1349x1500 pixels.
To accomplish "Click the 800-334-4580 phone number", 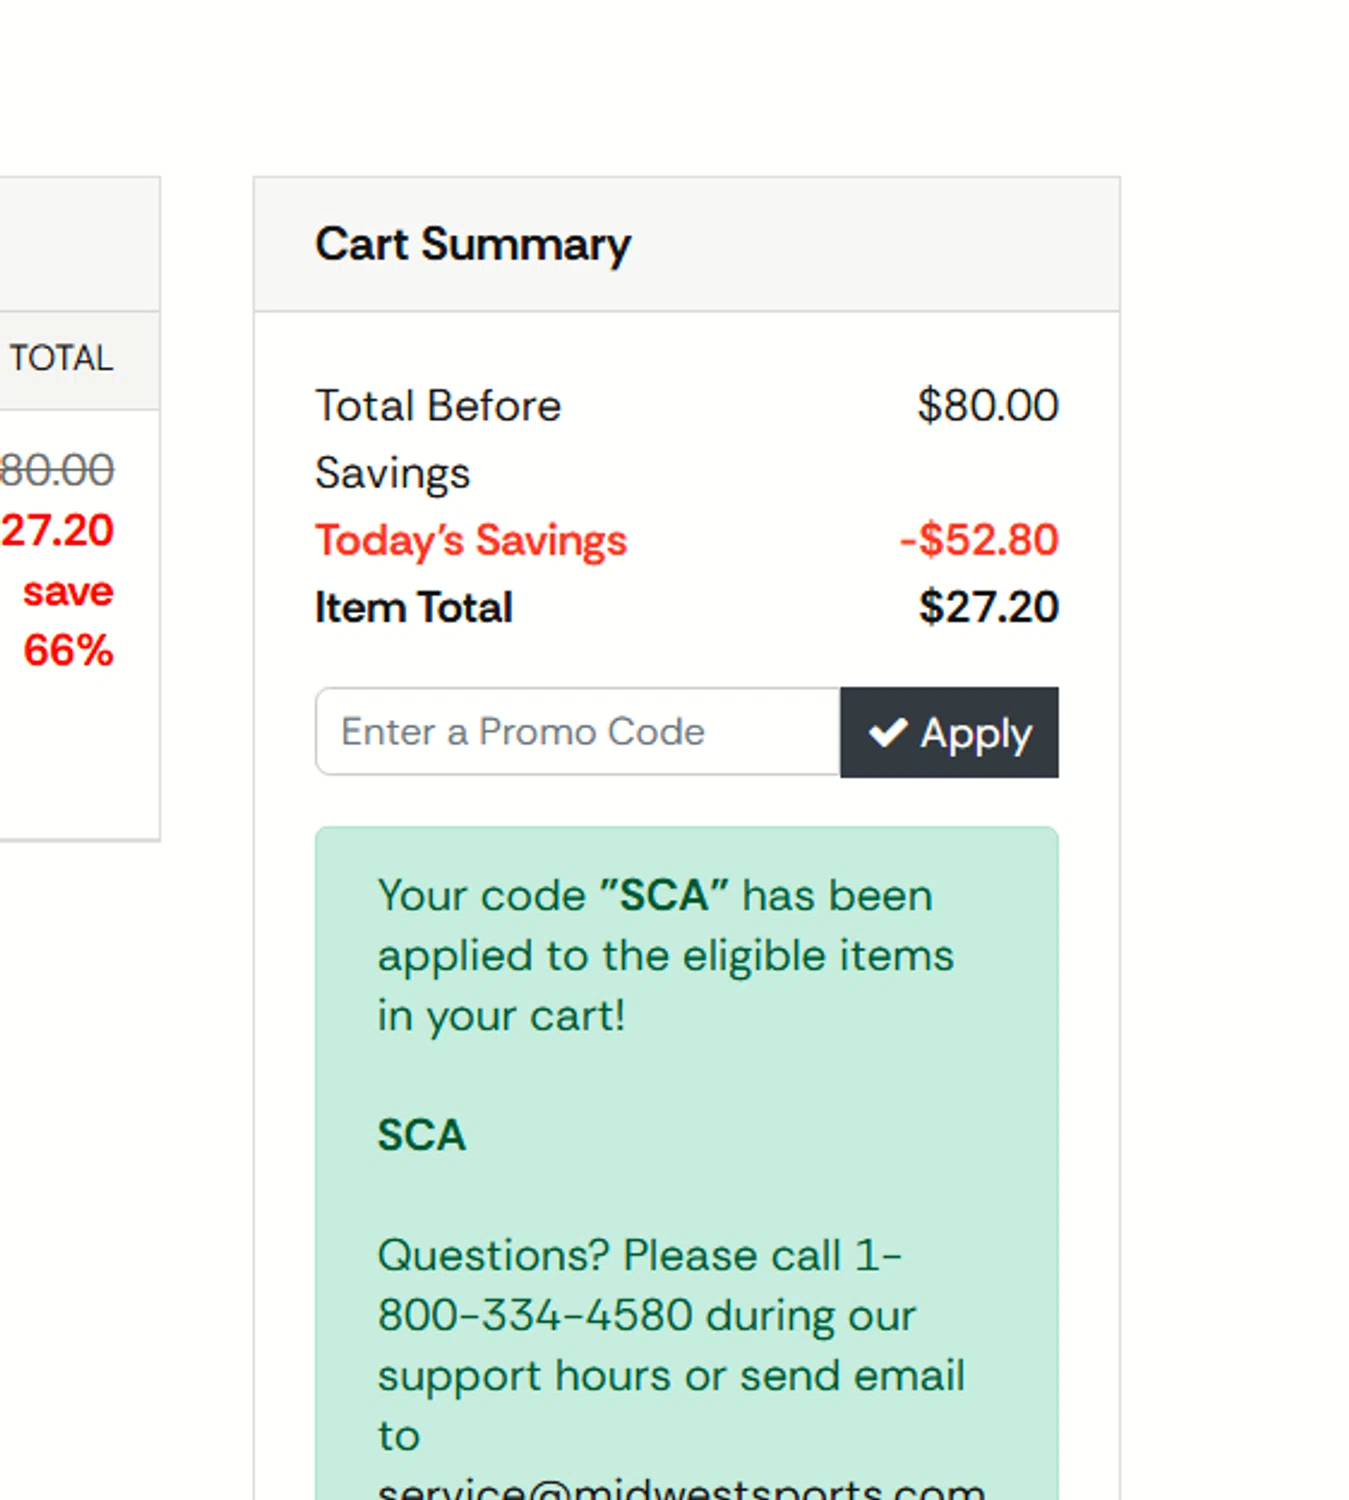I will [x=535, y=1316].
